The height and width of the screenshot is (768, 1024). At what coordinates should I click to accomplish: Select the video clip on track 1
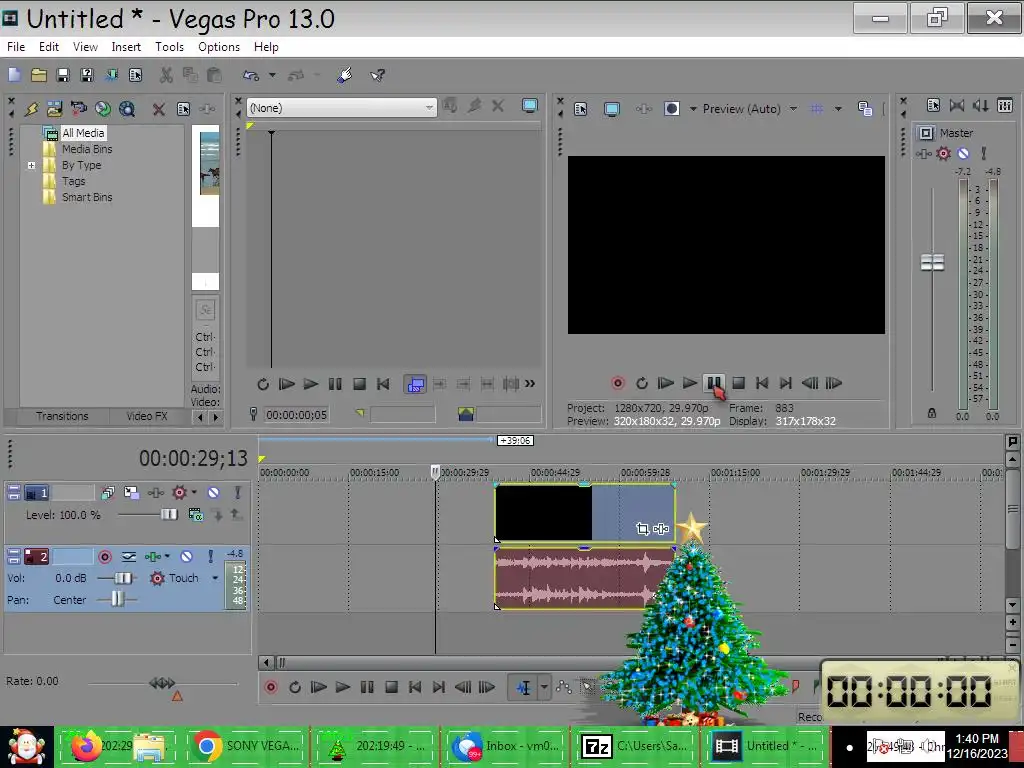[584, 513]
